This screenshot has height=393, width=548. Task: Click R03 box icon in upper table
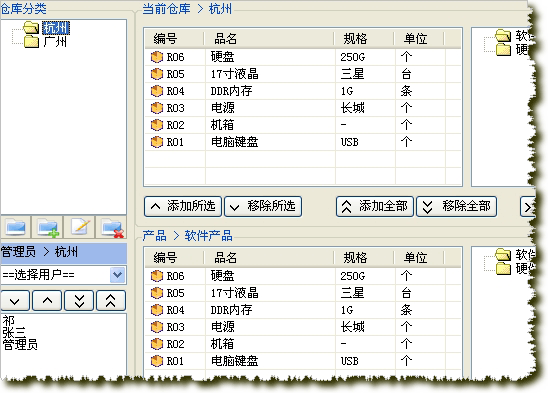(x=157, y=108)
